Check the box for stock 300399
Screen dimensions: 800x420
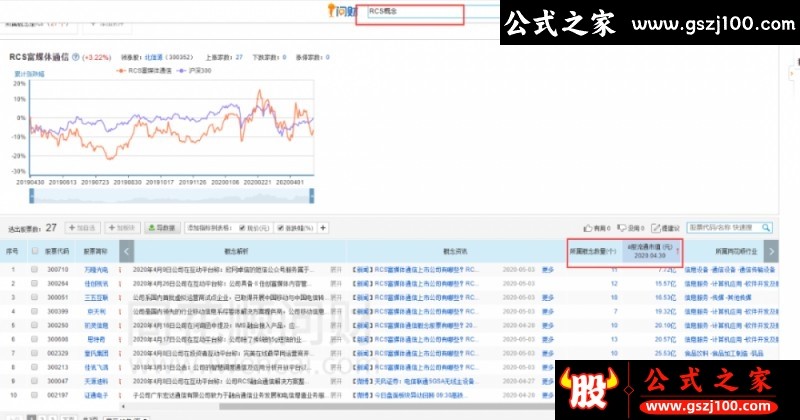pos(34,311)
